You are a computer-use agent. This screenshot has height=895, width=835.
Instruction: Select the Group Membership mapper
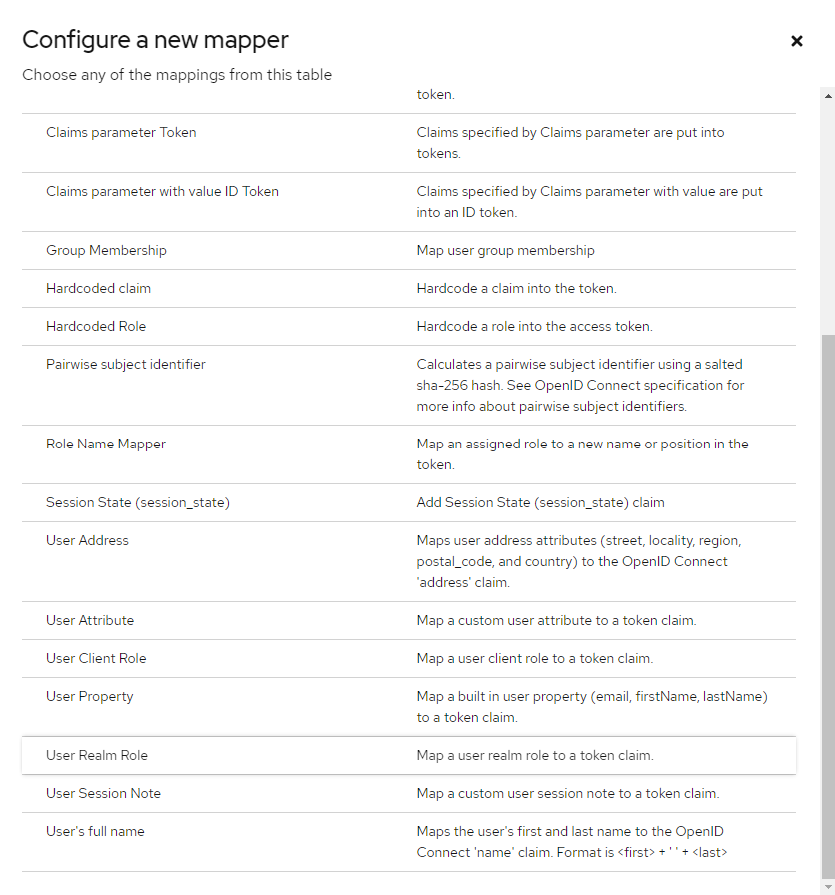pos(106,251)
